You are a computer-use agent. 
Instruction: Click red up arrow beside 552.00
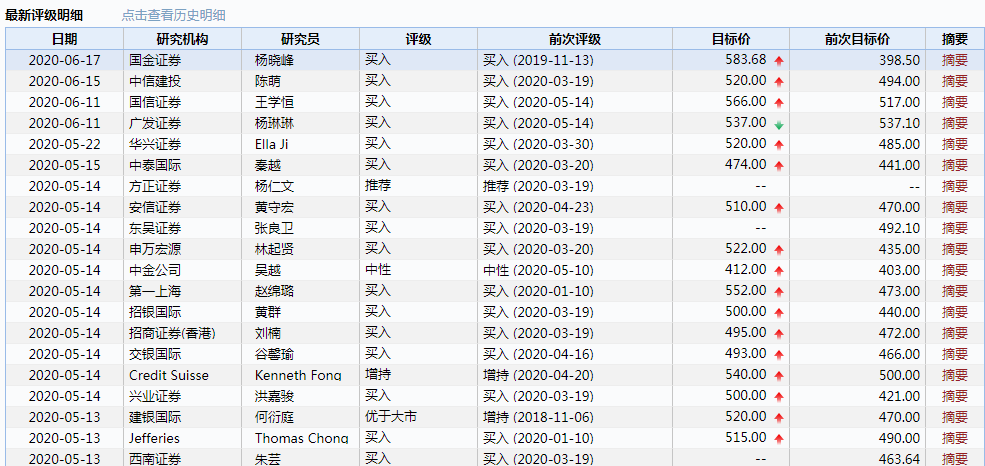(x=779, y=292)
